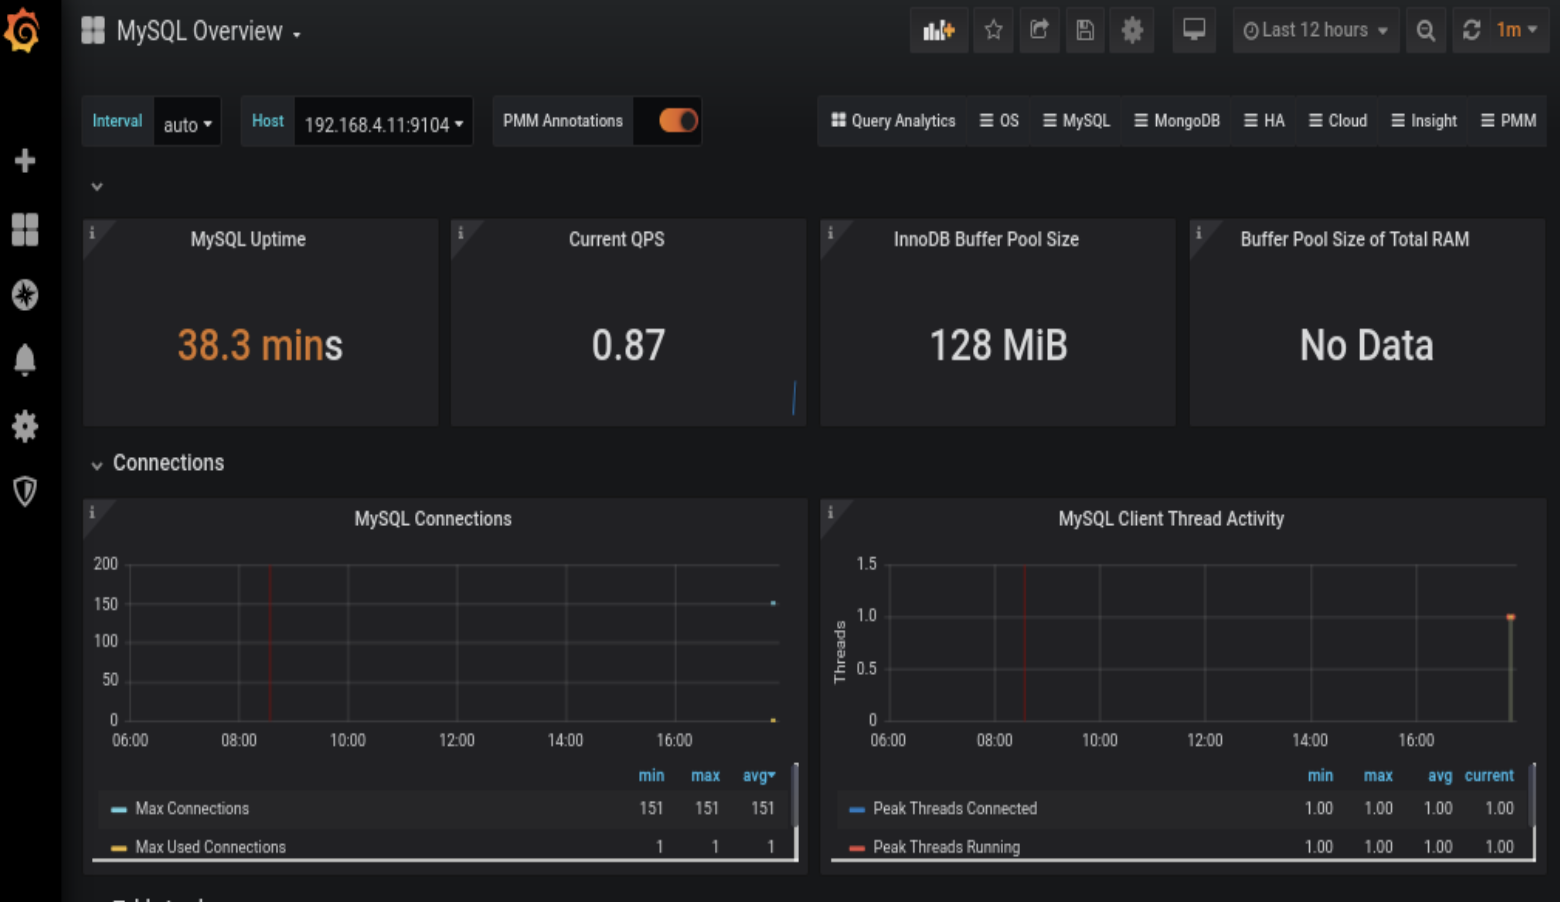Click info icon on MySQL Connections panel
Screen dimensions: 1560x902
click(x=92, y=512)
